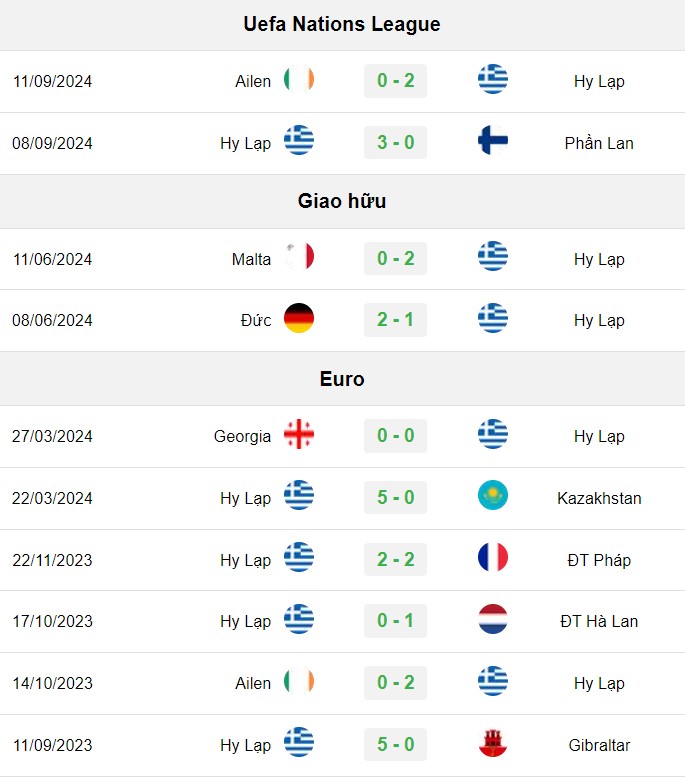Image resolution: width=685 pixels, height=778 pixels.
Task: Click the Germany flag beside Đức
Action: tap(299, 318)
